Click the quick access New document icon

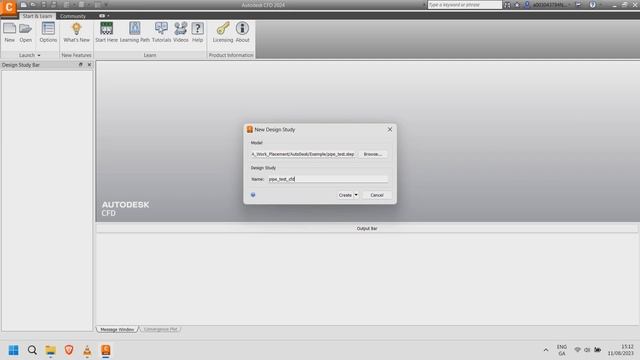[24, 5]
